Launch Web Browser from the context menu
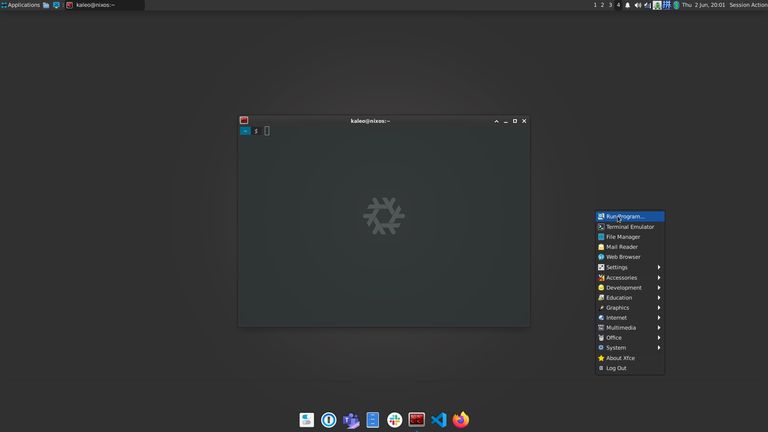This screenshot has width=768, height=432. 630,257
